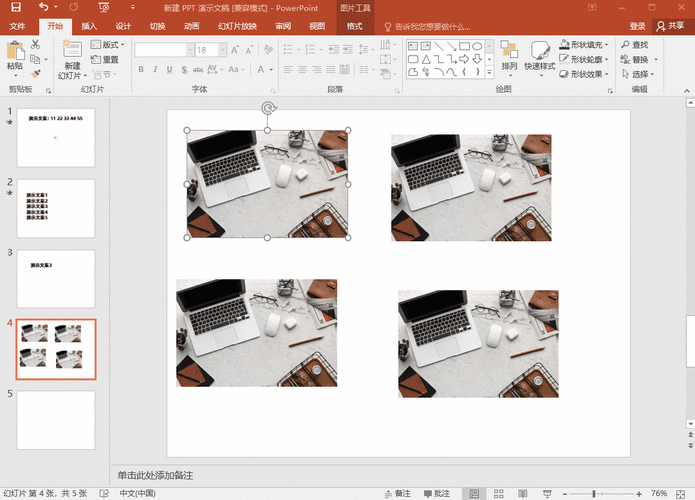Click 共享 share button
This screenshot has height=500, width=695.
click(x=671, y=26)
